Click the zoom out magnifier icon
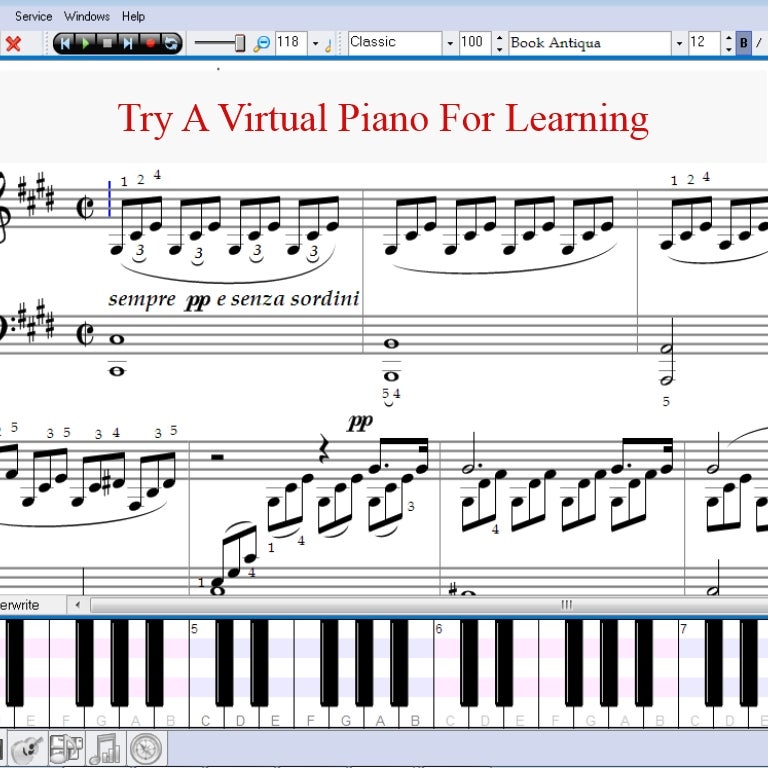The image size is (768, 768). [x=261, y=44]
